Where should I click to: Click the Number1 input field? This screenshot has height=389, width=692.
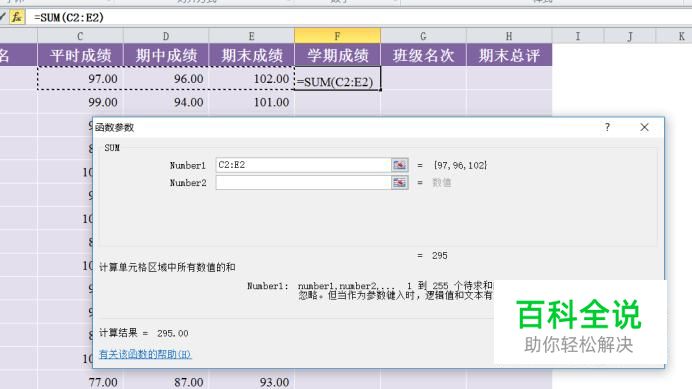click(303, 165)
